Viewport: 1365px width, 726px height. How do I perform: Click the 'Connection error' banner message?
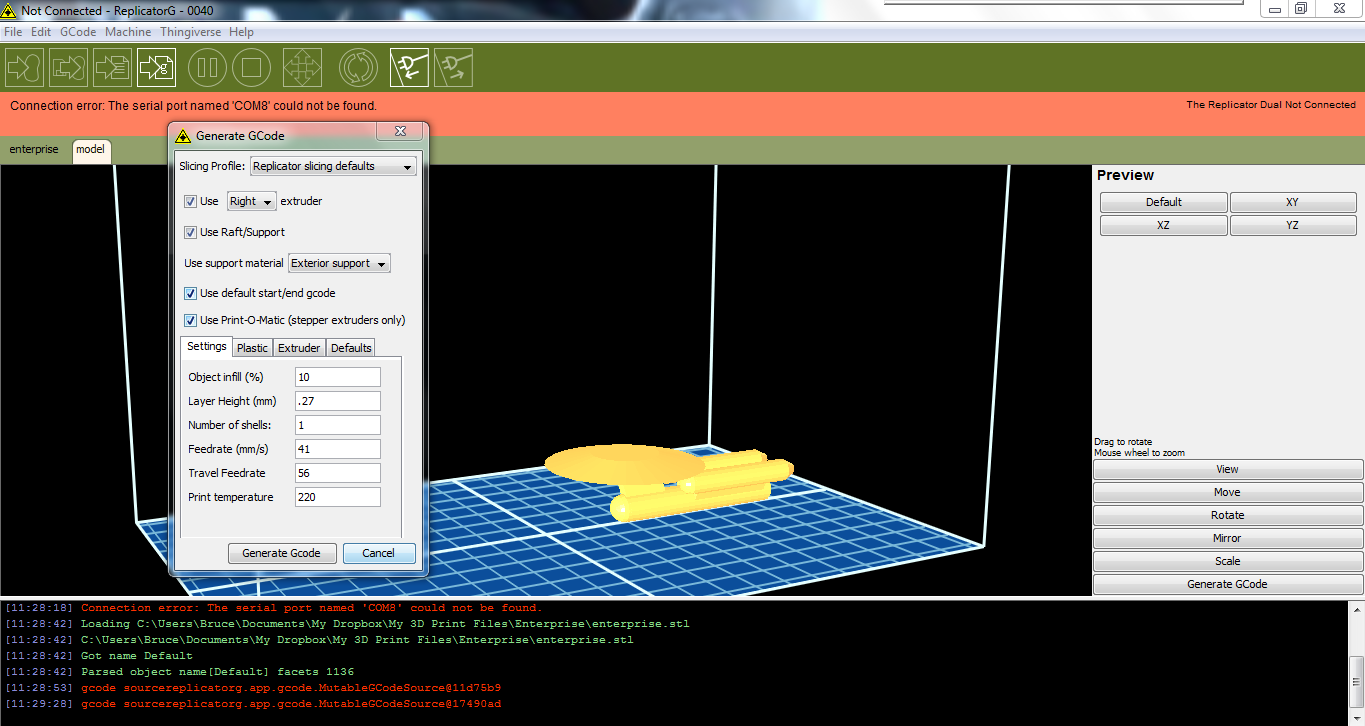click(x=193, y=105)
